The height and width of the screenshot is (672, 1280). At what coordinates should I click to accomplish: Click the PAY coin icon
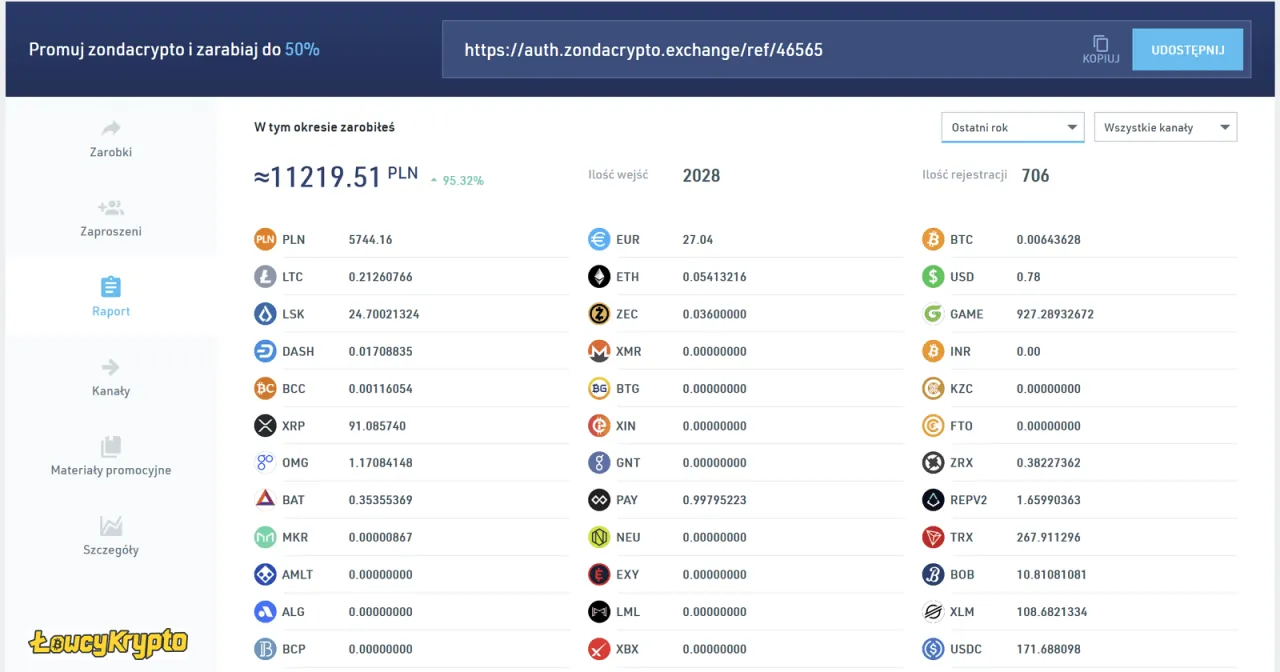[x=599, y=500]
